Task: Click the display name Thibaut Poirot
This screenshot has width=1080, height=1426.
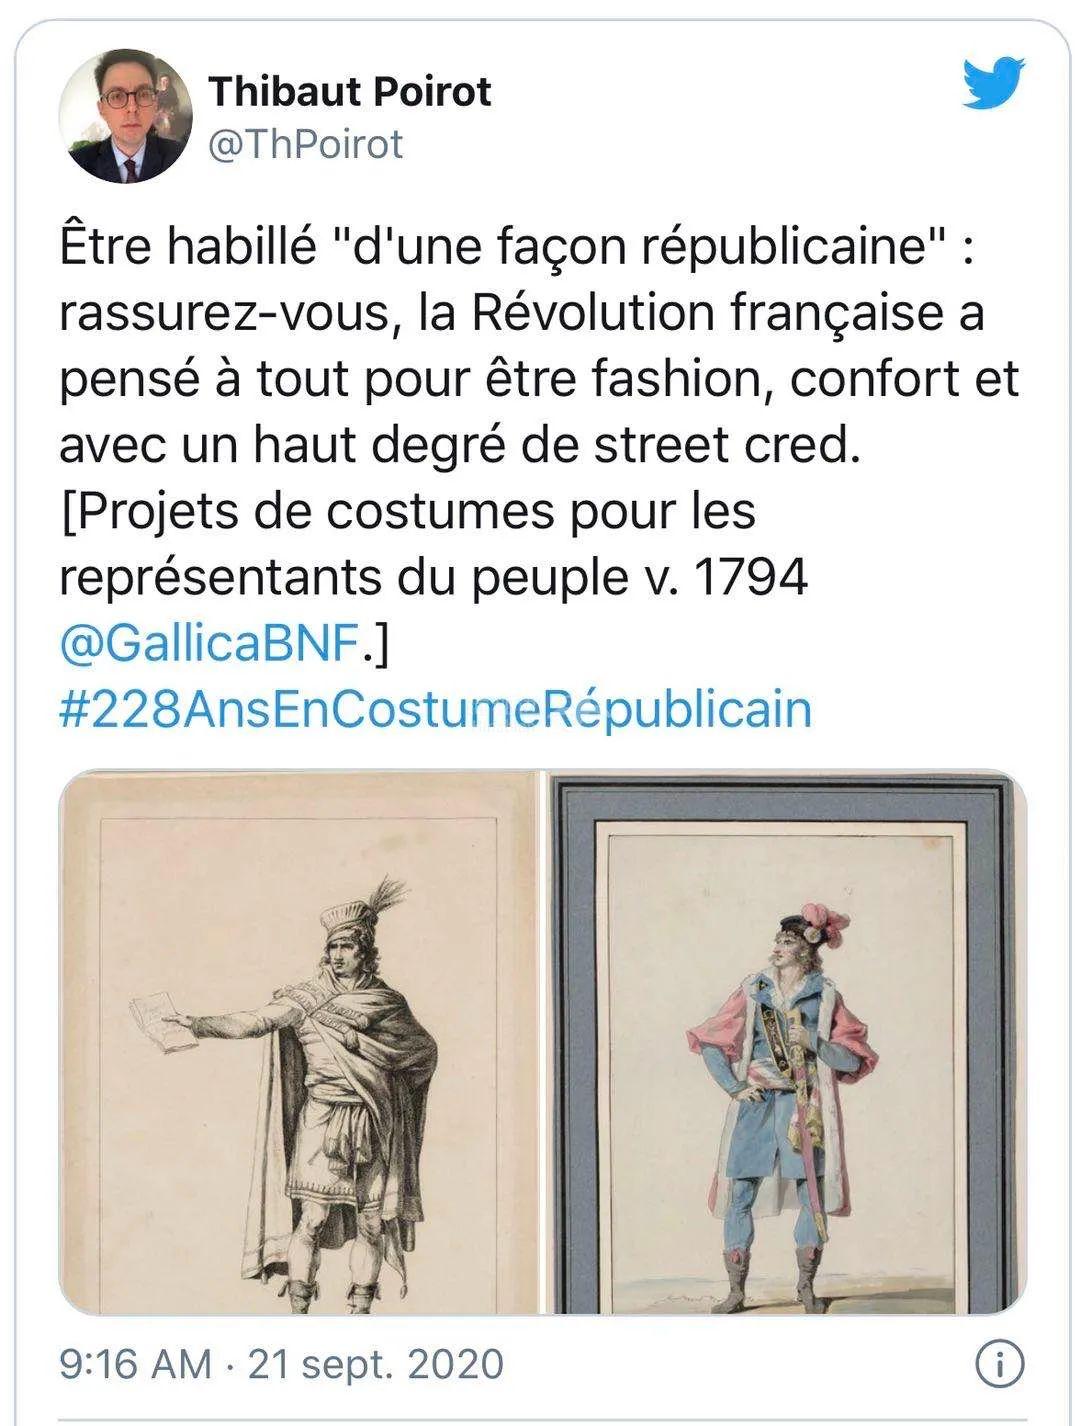Action: pyautogui.click(x=350, y=92)
